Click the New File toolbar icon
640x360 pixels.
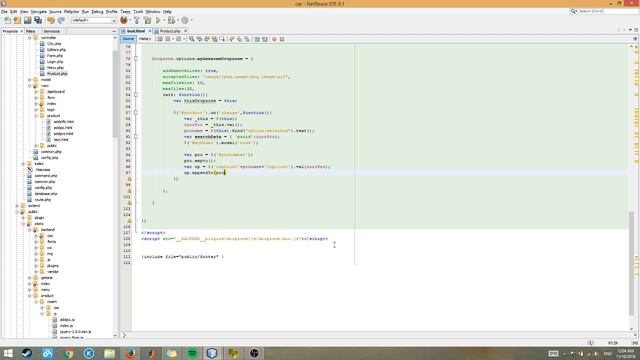coord(7,20)
